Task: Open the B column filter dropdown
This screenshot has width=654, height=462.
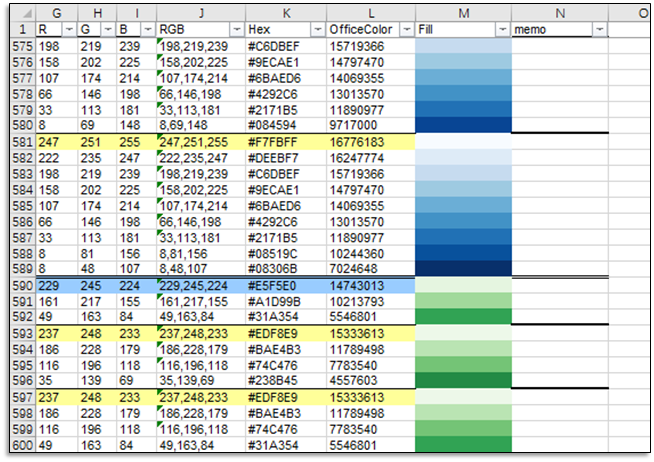Action: click(148, 30)
